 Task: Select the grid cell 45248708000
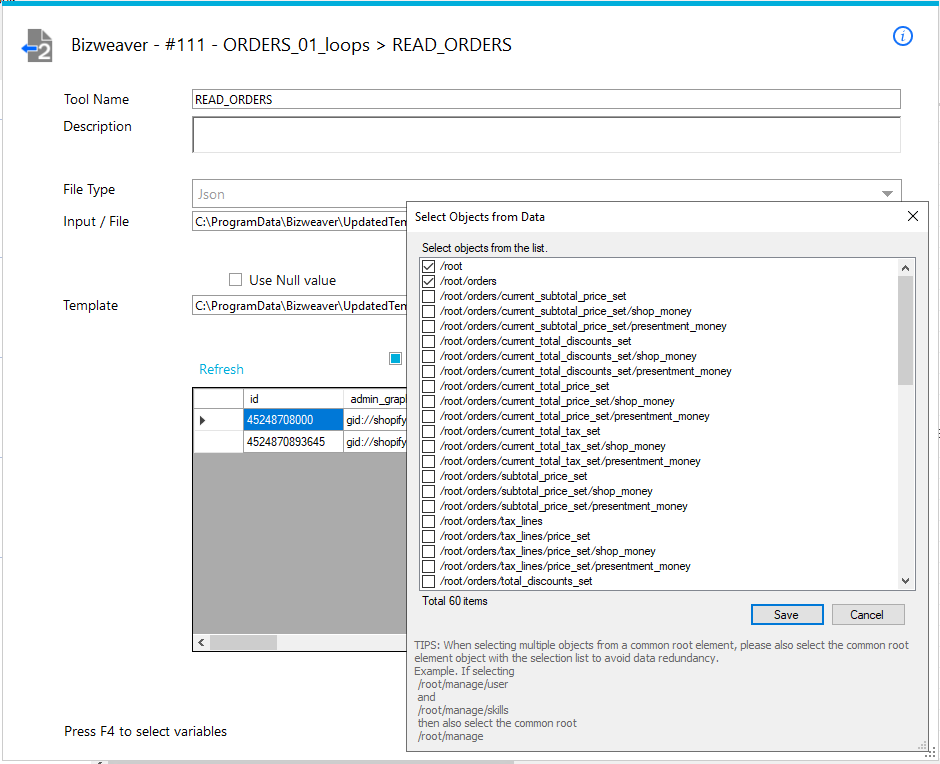point(293,420)
